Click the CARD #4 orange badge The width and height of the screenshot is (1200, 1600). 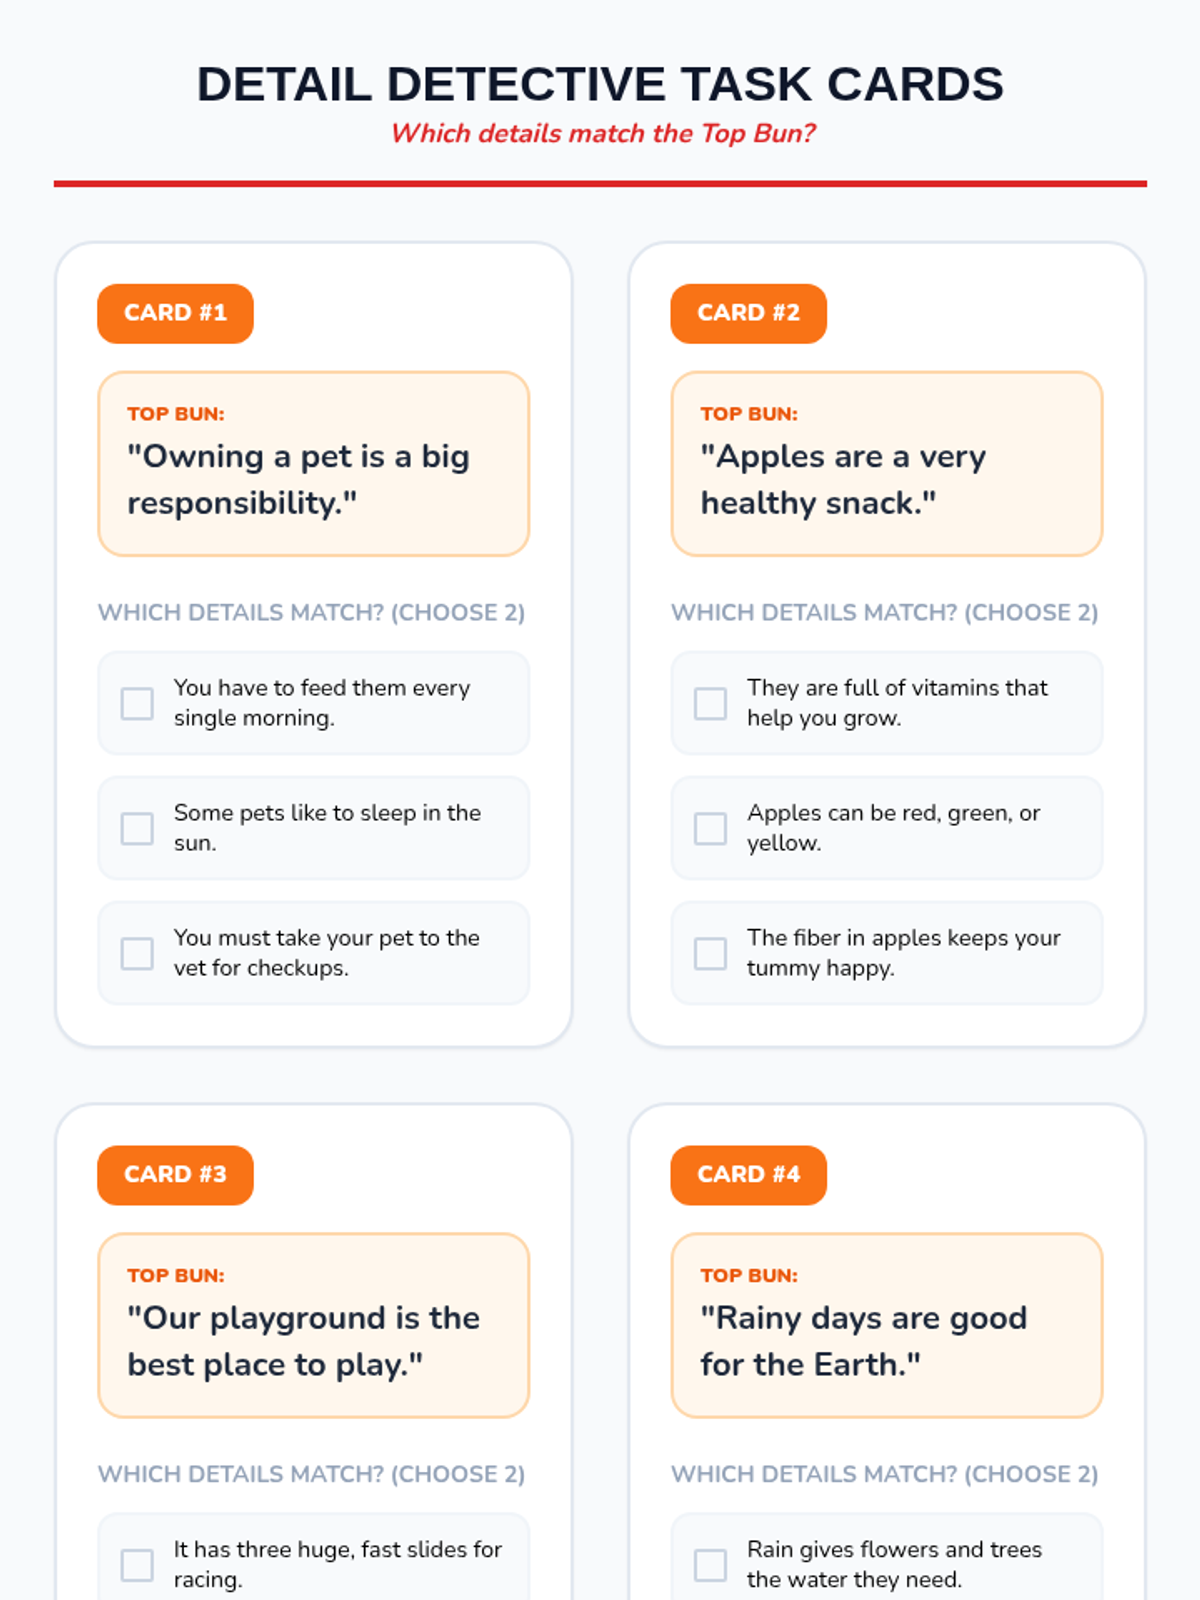coord(748,1175)
